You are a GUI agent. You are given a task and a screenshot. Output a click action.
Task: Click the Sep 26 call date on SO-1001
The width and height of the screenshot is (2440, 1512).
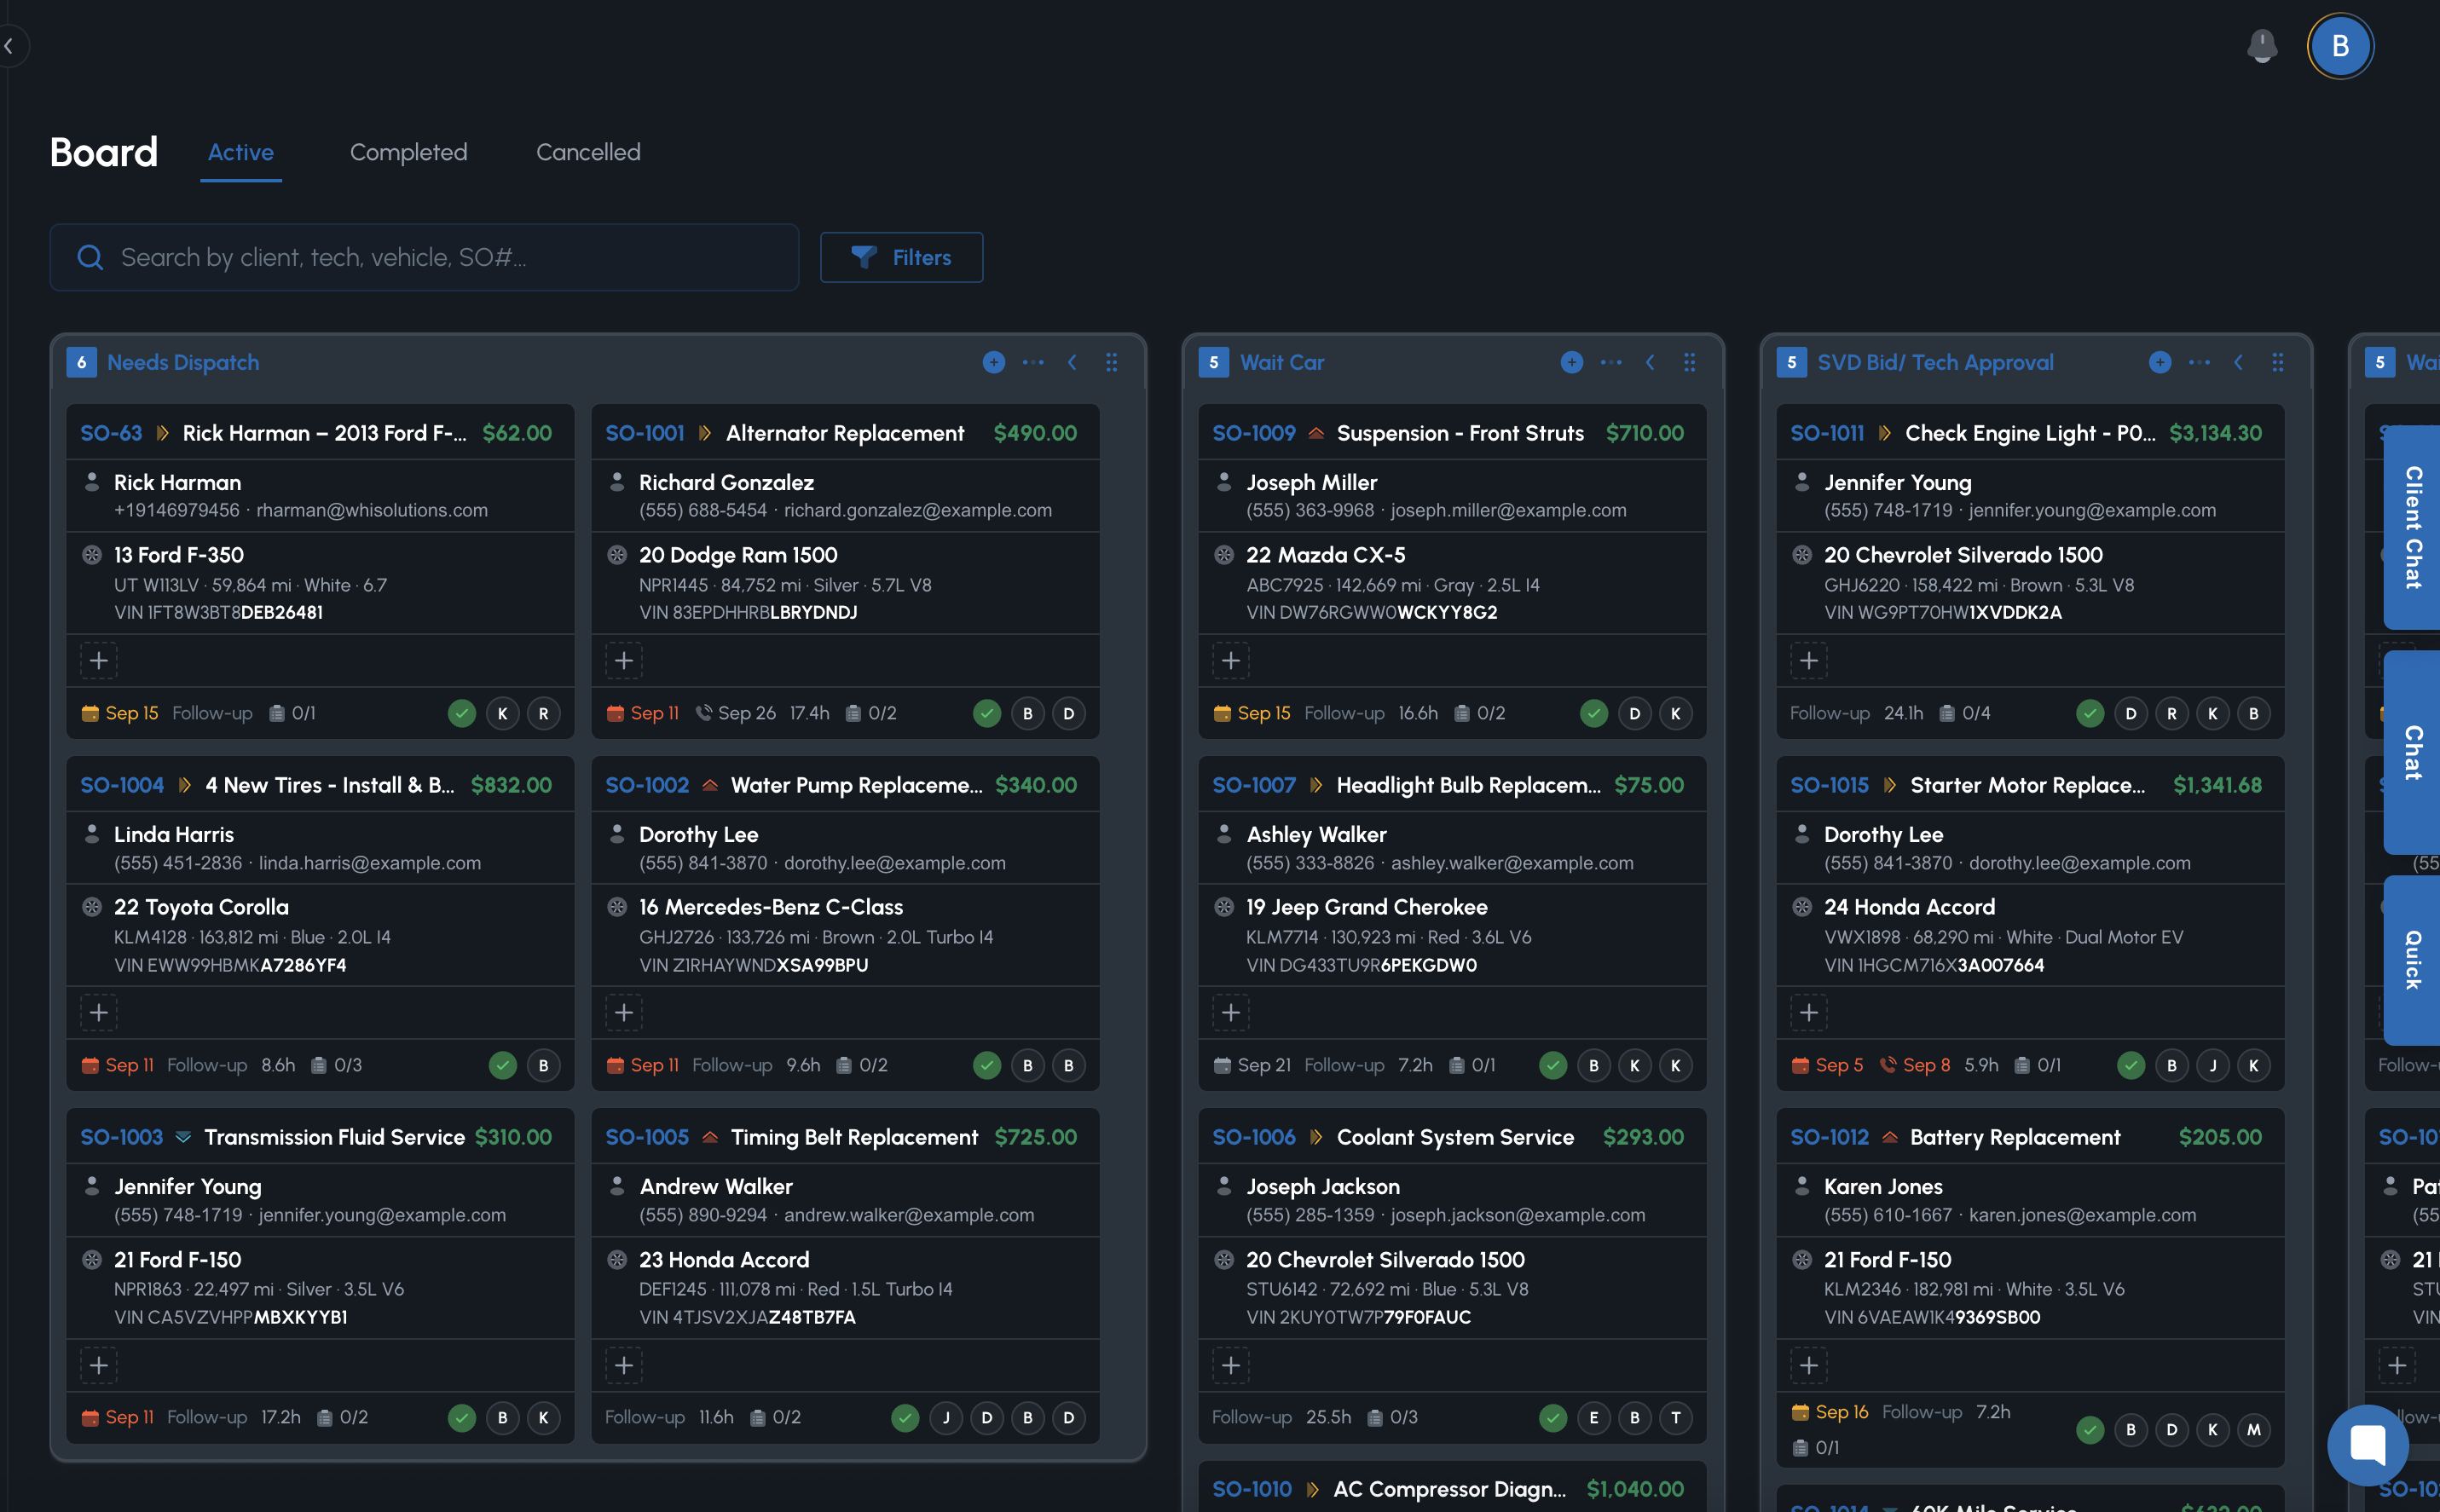(735, 713)
